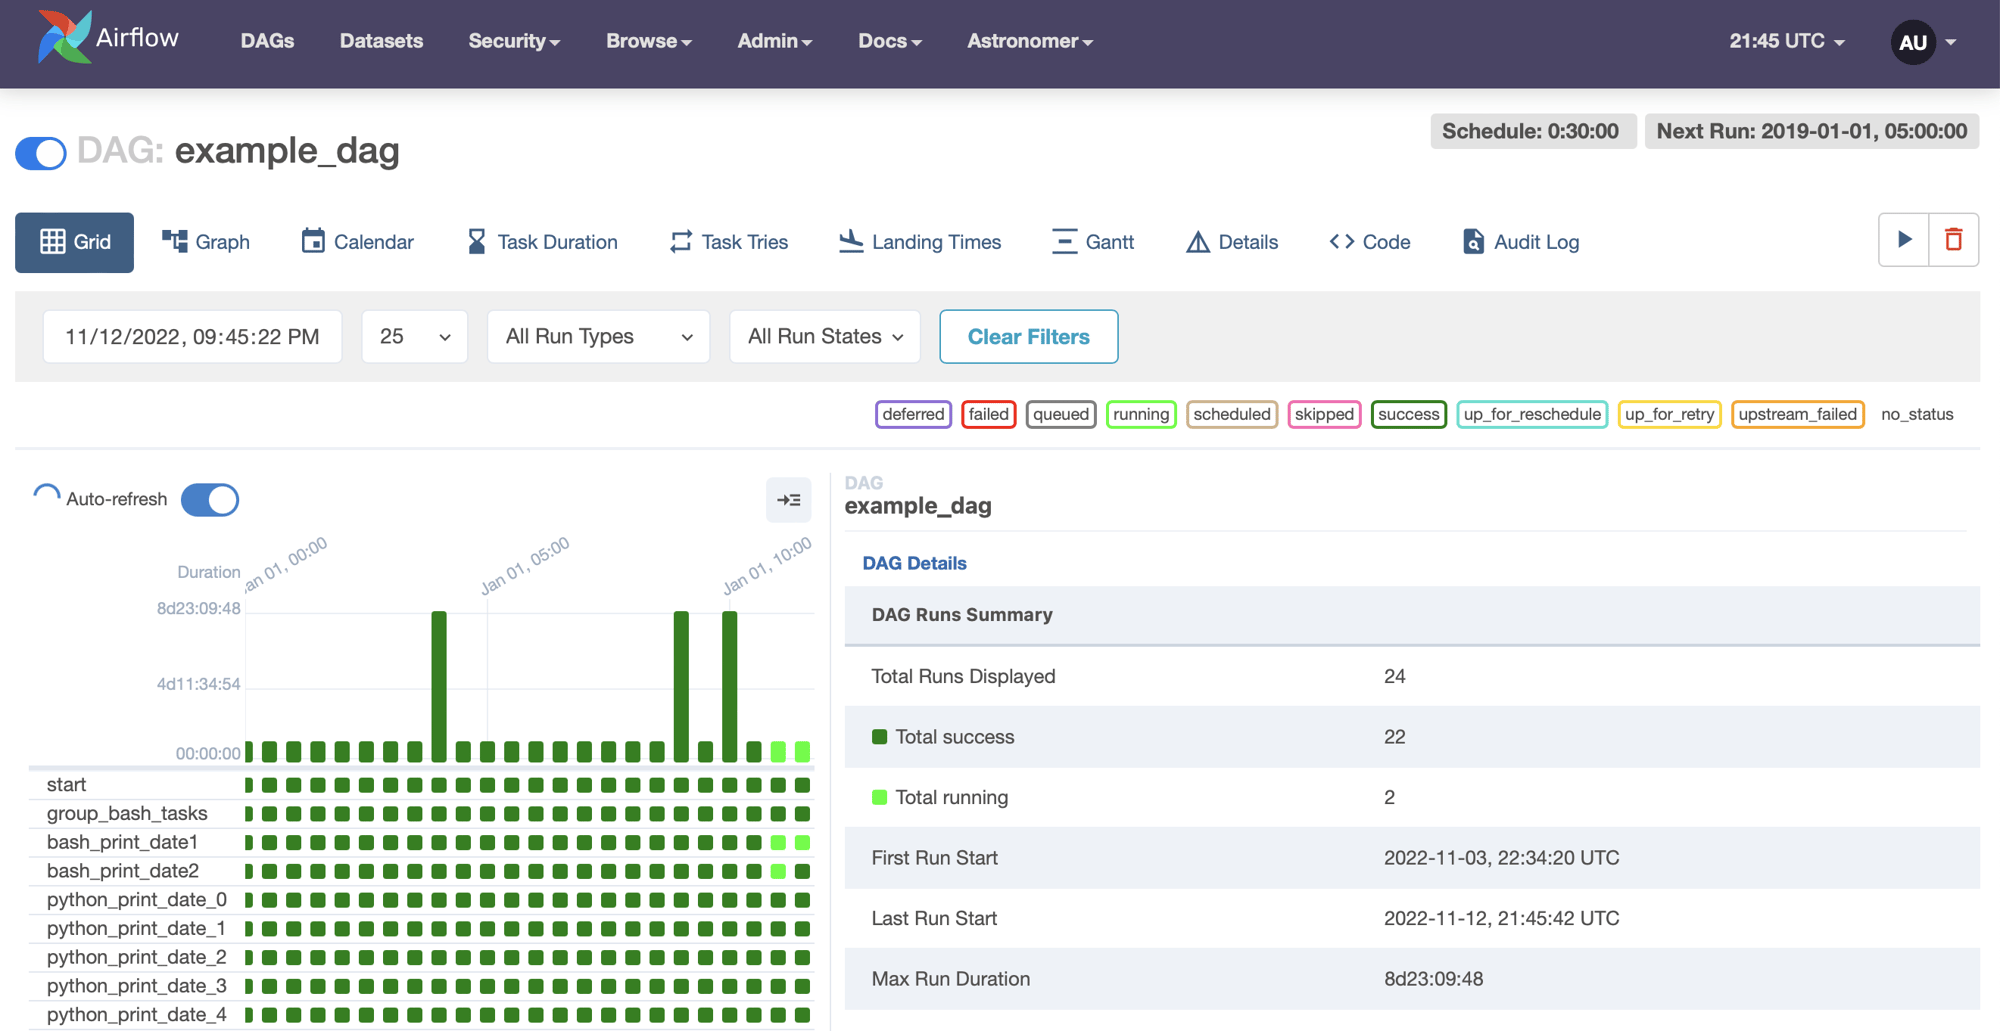Go to the Datasets page
This screenshot has height=1031, width=2000.
pos(381,41)
